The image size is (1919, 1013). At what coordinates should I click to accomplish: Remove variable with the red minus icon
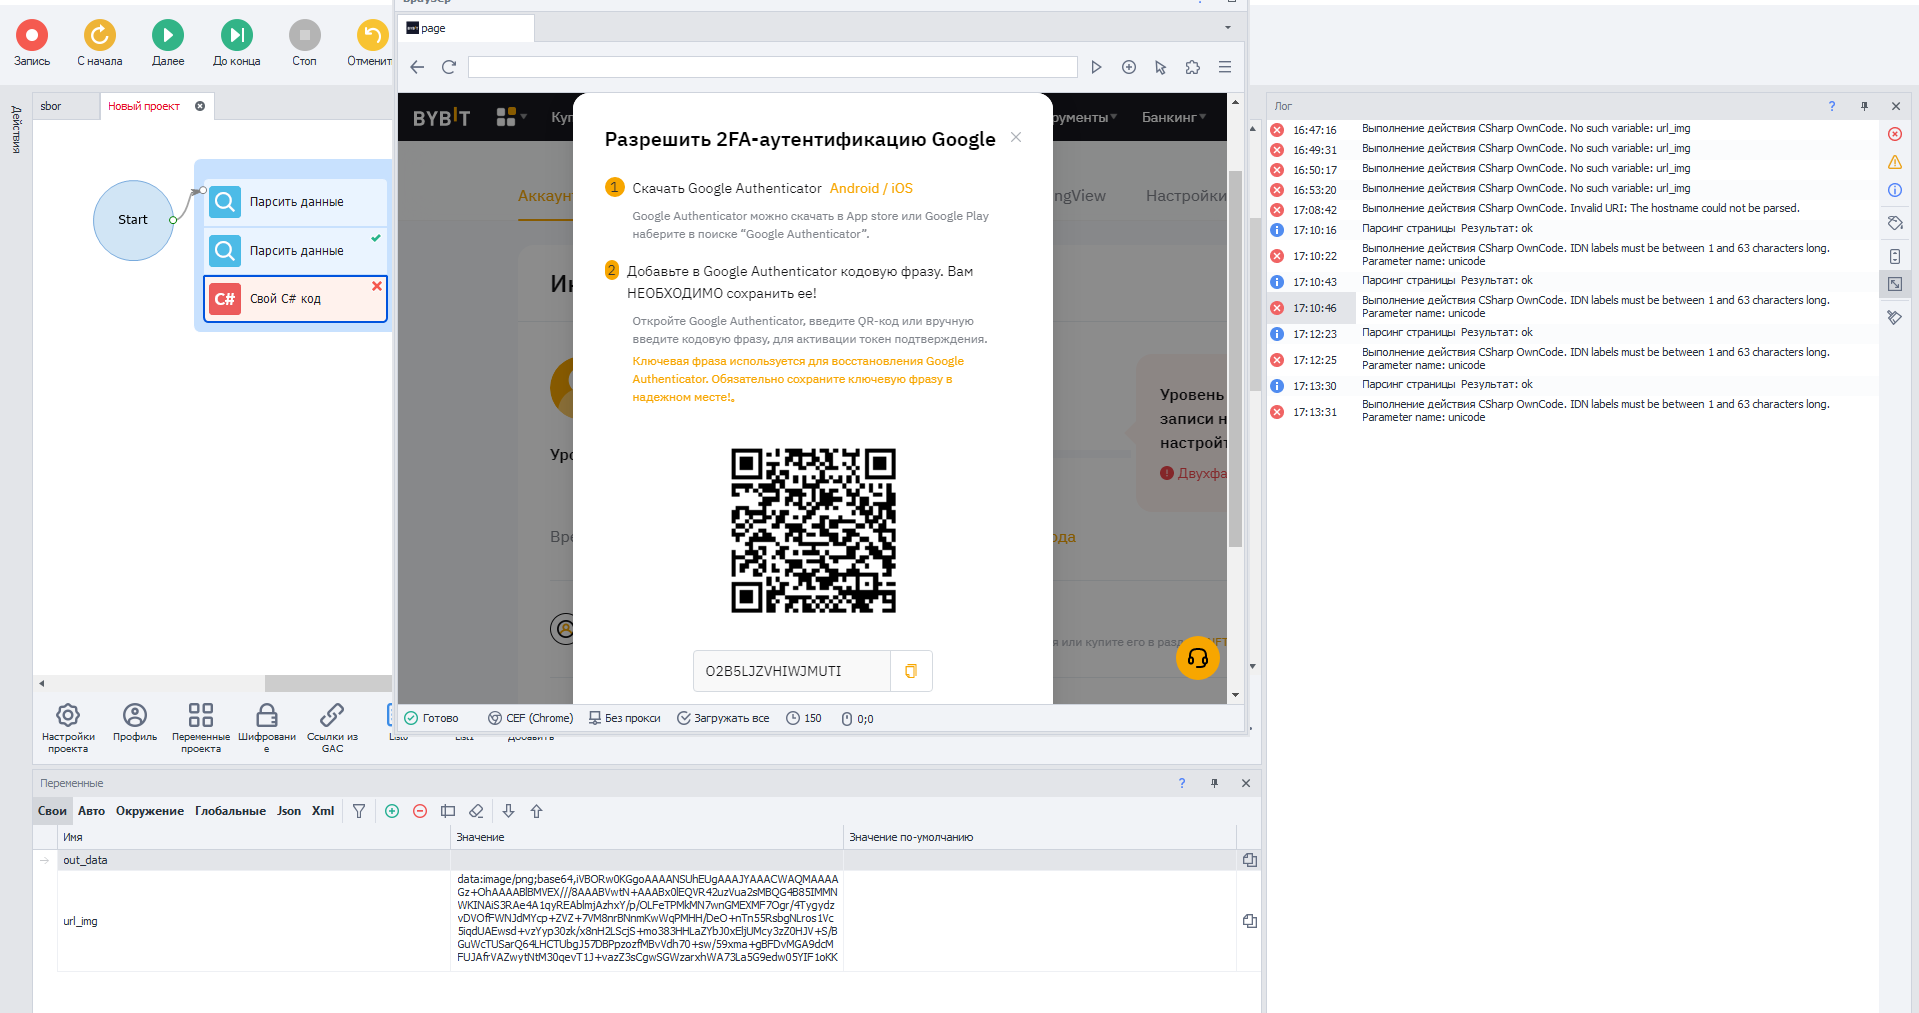tap(420, 811)
